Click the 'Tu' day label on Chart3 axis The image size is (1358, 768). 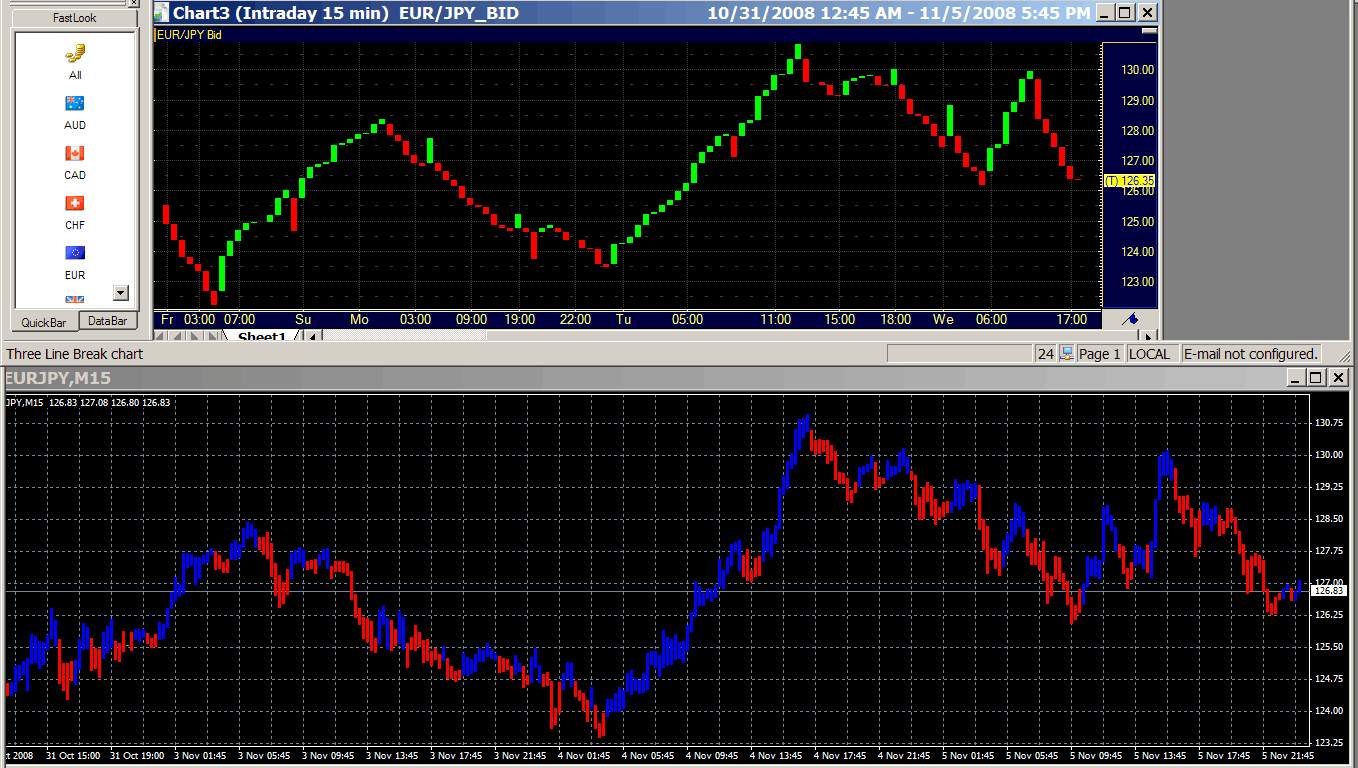pos(623,319)
